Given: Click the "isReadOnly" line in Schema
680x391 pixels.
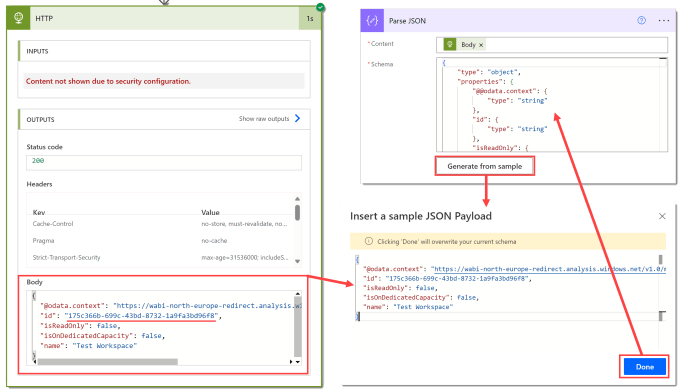Looking at the screenshot, I should pyautogui.click(x=500, y=148).
